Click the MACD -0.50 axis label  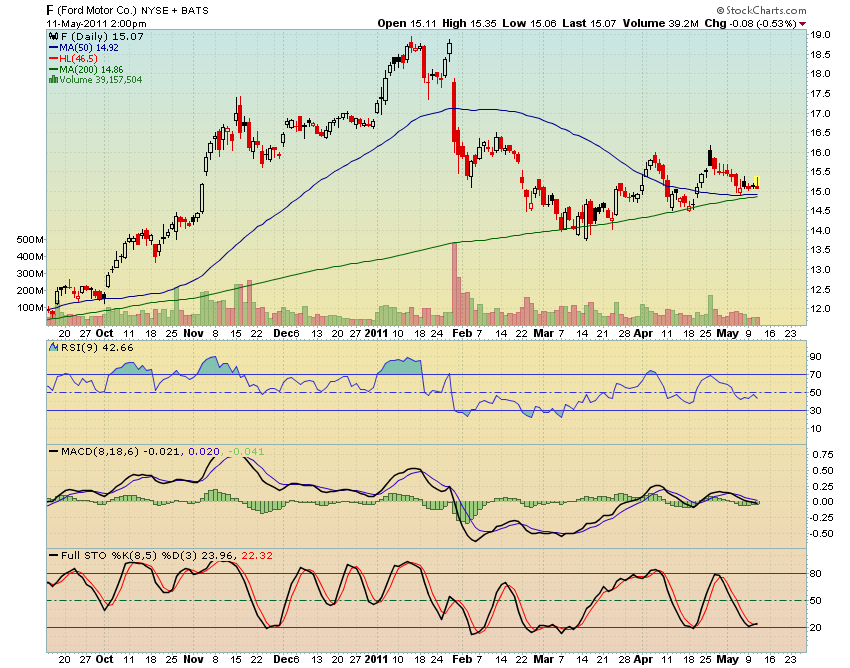coord(822,534)
